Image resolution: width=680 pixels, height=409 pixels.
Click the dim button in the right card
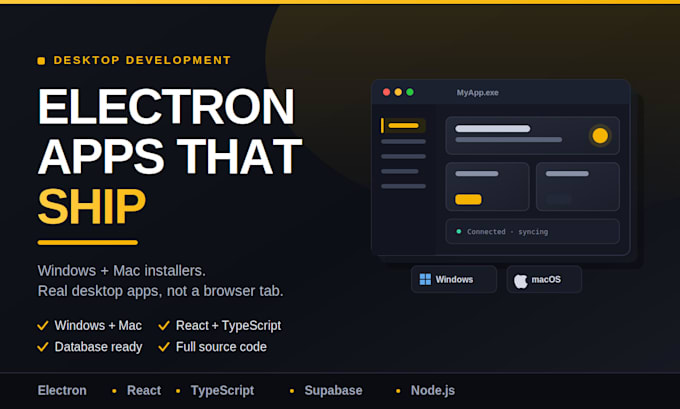(x=559, y=200)
